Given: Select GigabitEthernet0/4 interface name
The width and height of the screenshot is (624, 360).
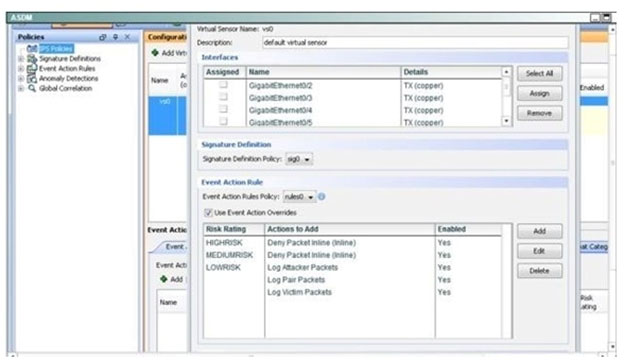Looking at the screenshot, I should 281,110.
